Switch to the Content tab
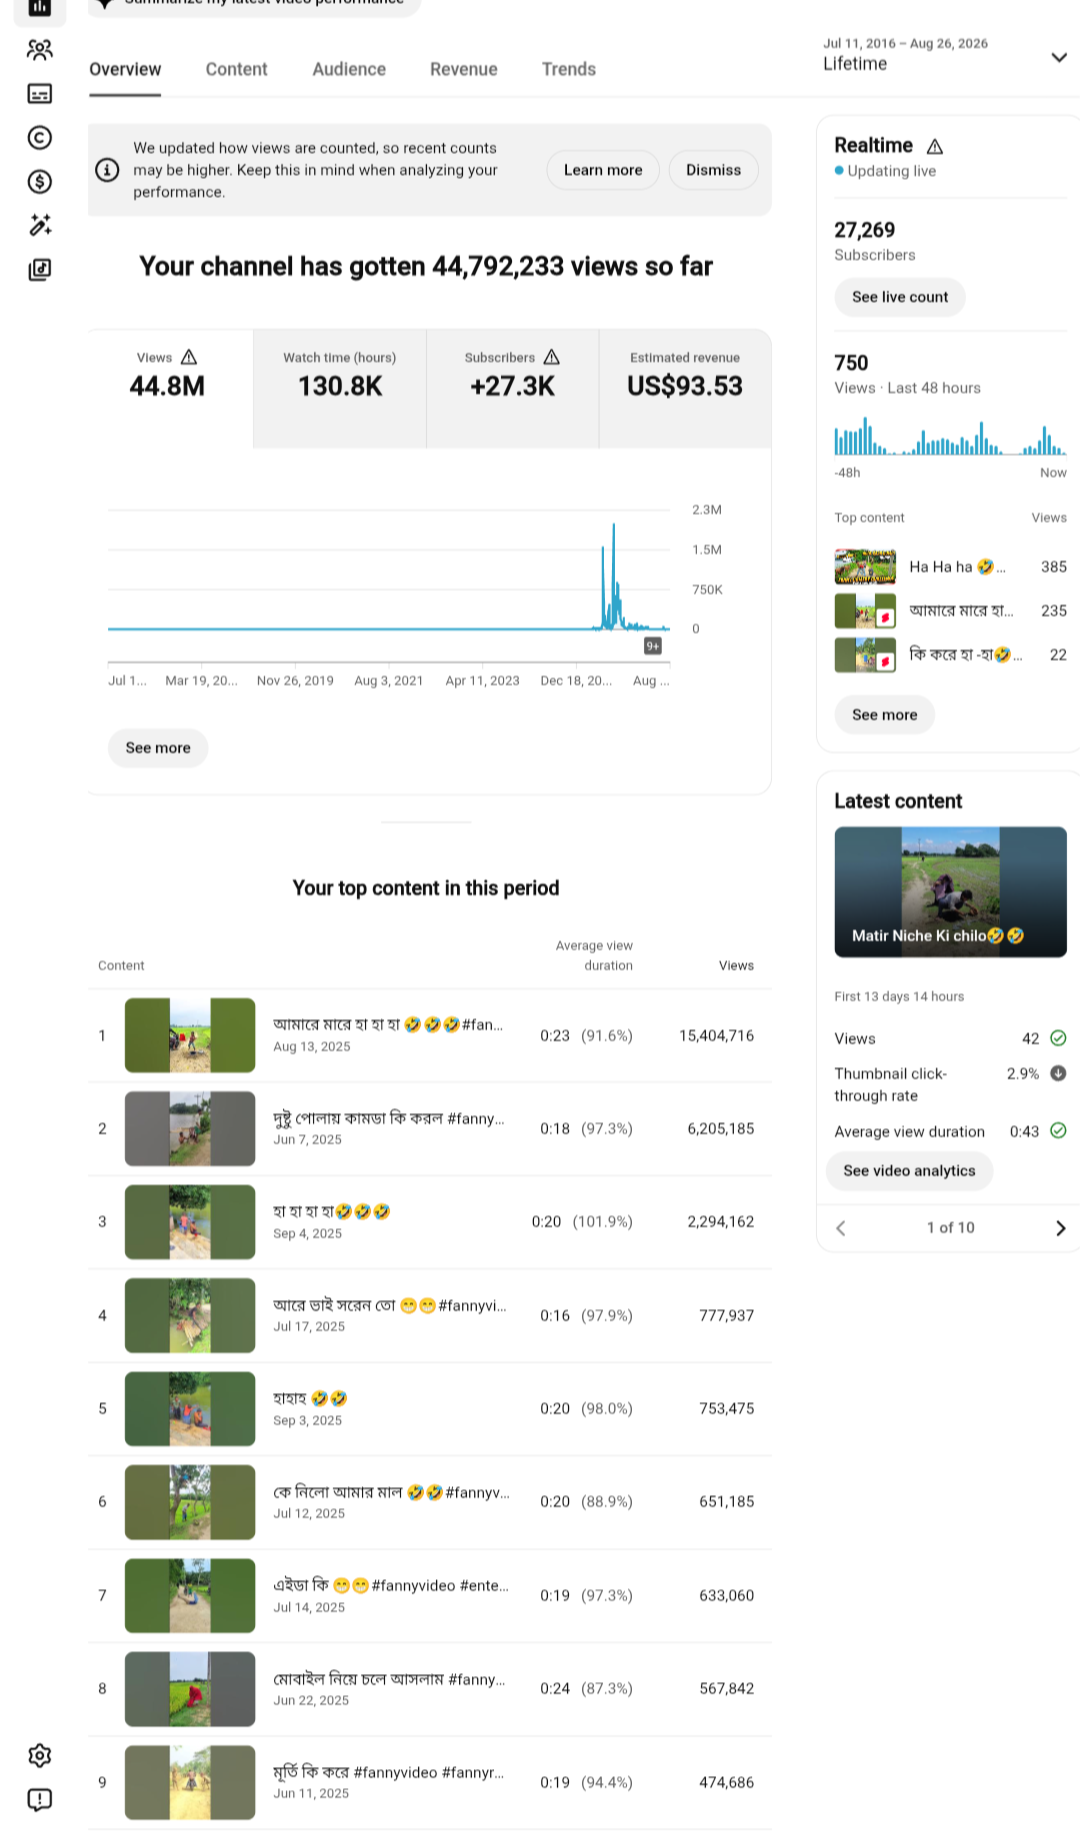This screenshot has width=1080, height=1843. (236, 69)
